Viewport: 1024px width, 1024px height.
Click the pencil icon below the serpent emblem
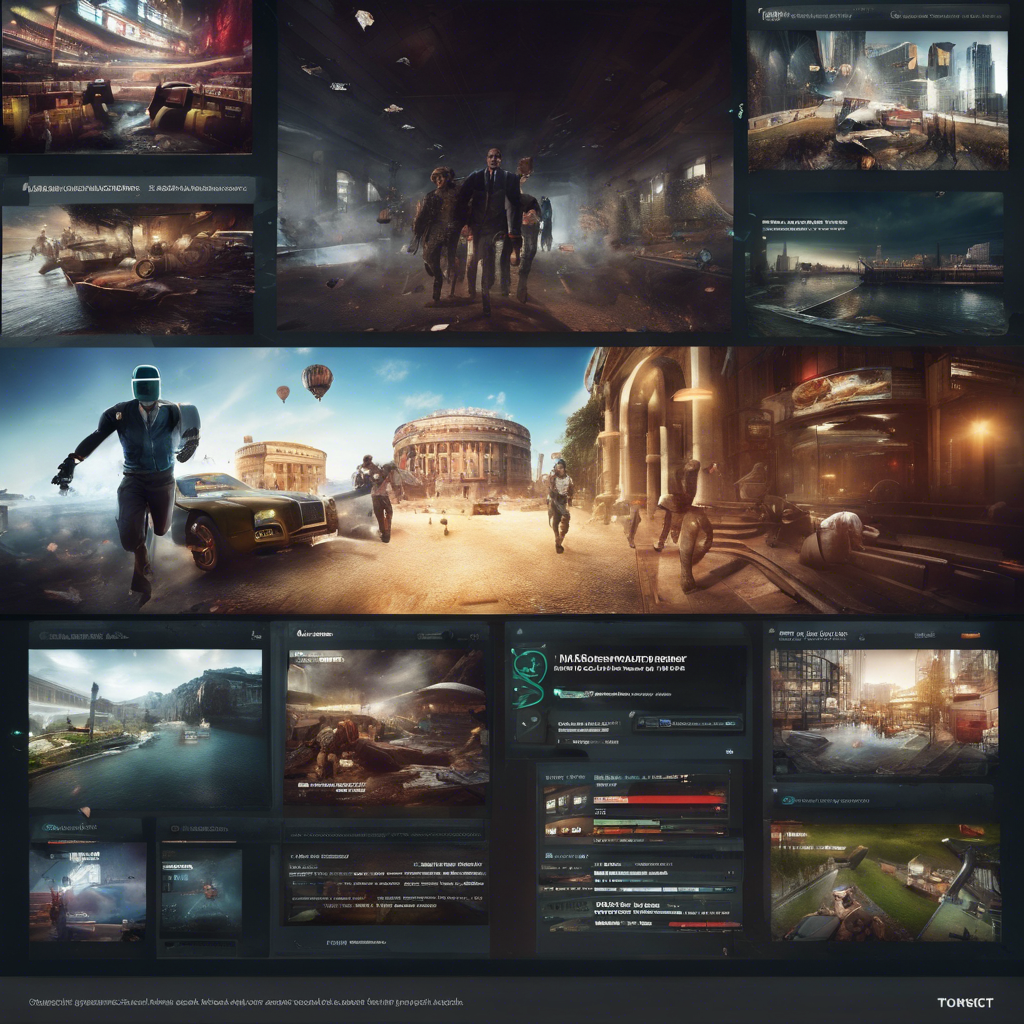[x=523, y=725]
